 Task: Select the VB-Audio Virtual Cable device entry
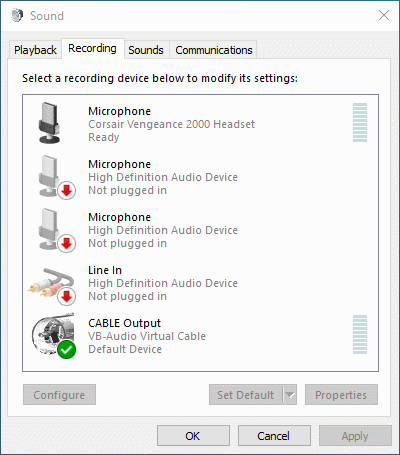200,336
